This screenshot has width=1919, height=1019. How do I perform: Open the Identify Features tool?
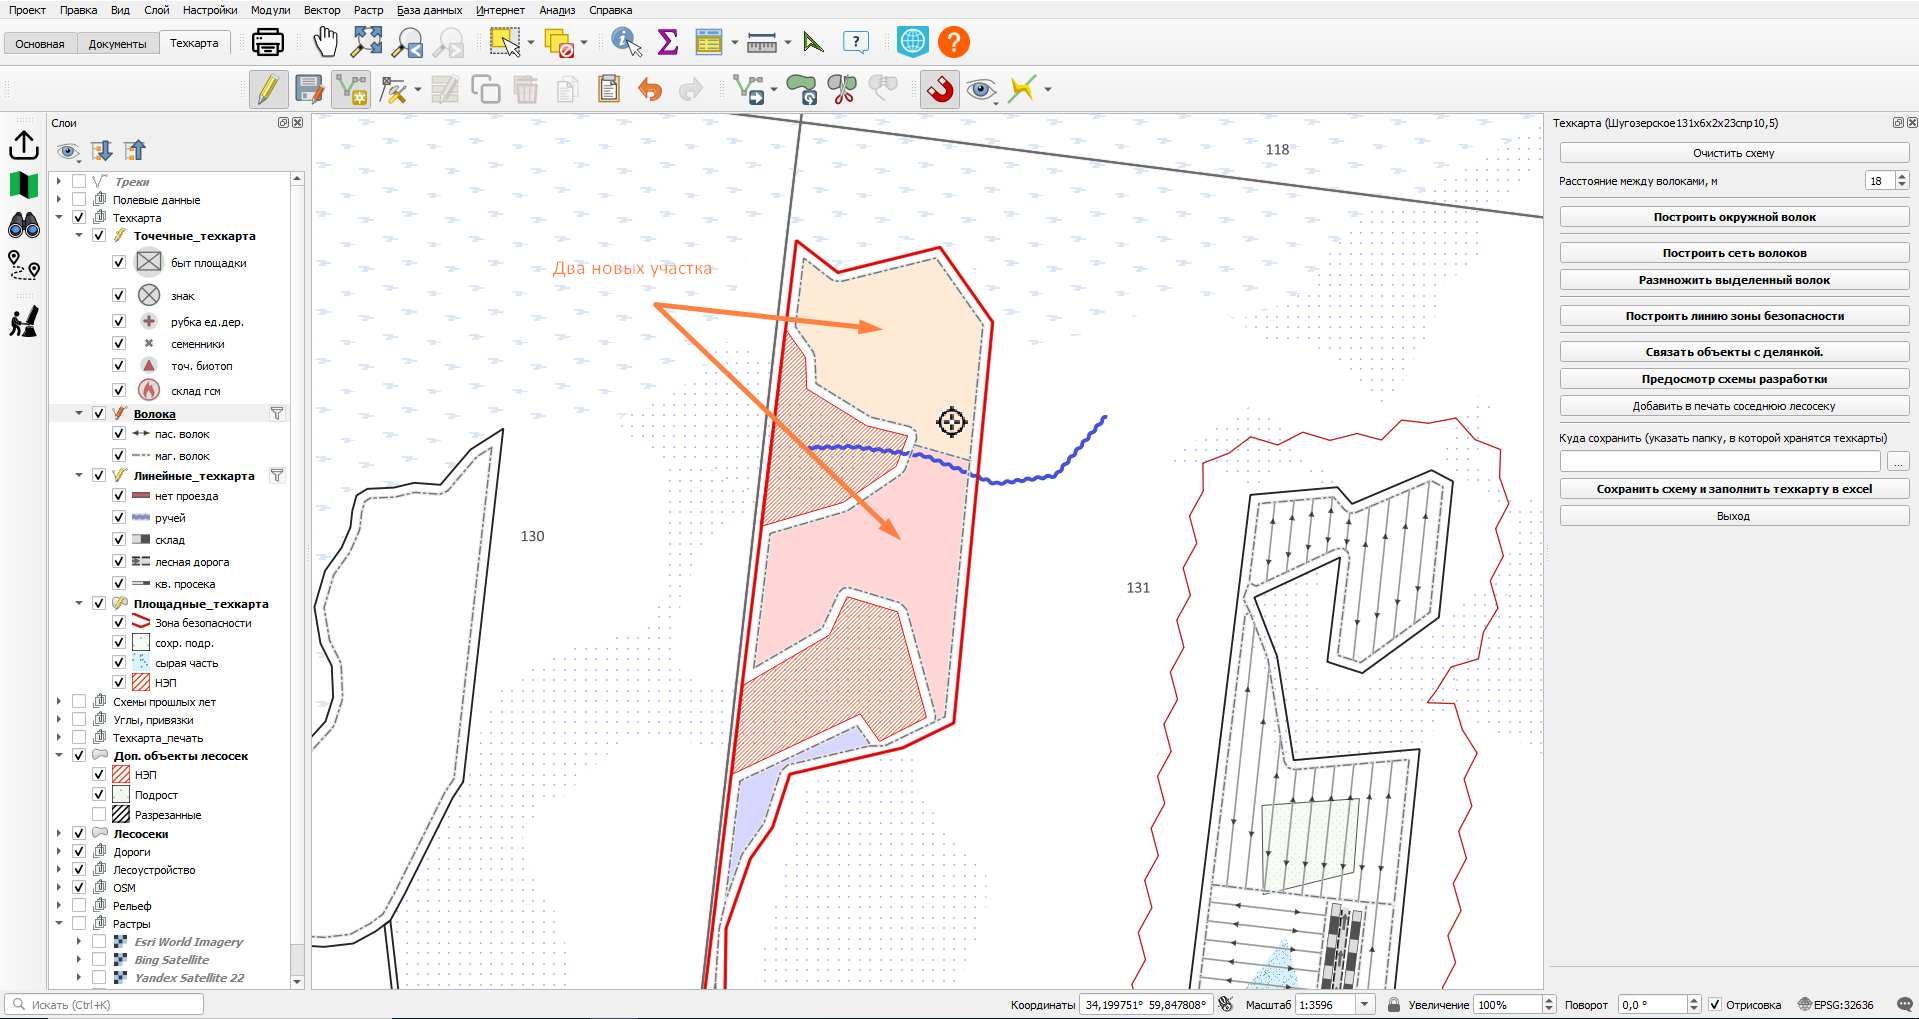(x=626, y=42)
